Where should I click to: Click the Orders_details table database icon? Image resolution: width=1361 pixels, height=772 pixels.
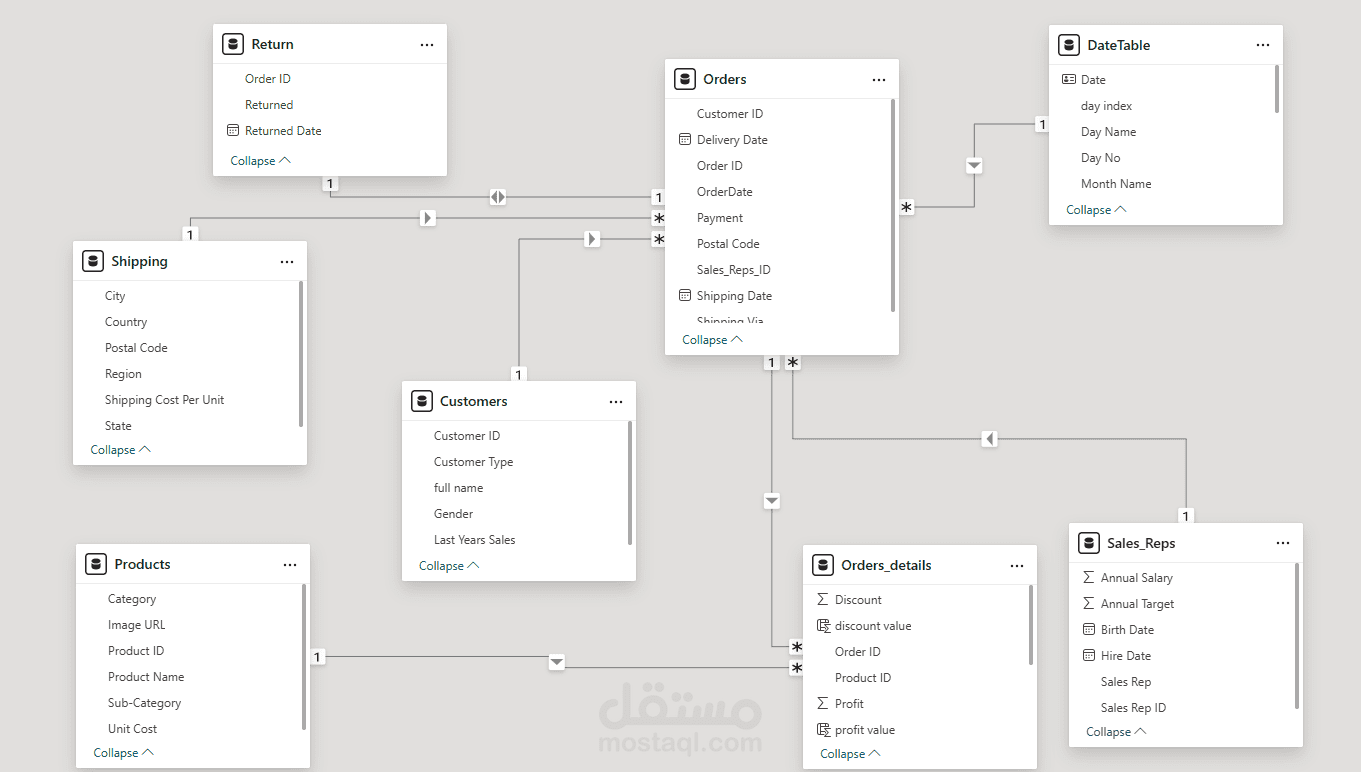(x=823, y=565)
